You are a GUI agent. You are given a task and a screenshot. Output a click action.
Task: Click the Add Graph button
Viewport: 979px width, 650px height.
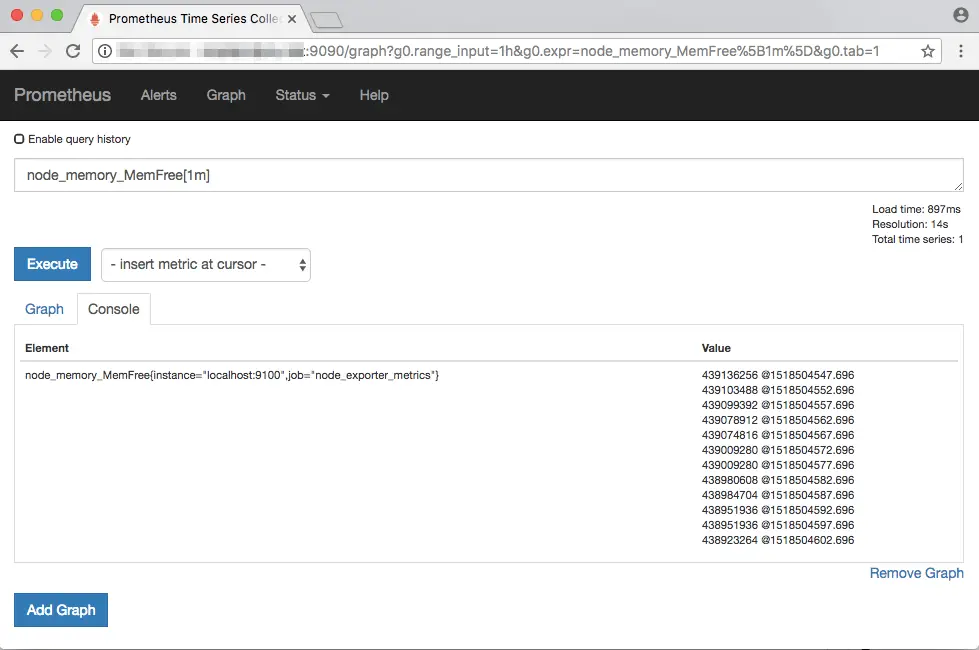[x=61, y=610]
